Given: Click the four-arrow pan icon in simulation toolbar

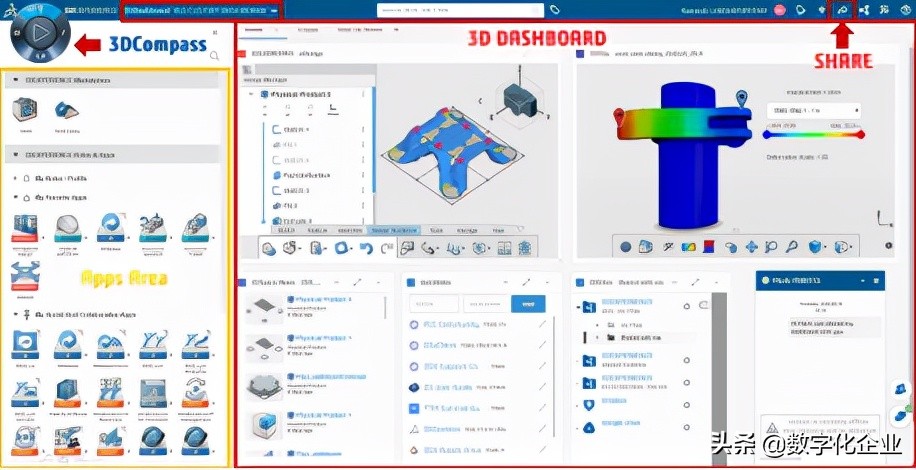Looking at the screenshot, I should click(x=752, y=248).
